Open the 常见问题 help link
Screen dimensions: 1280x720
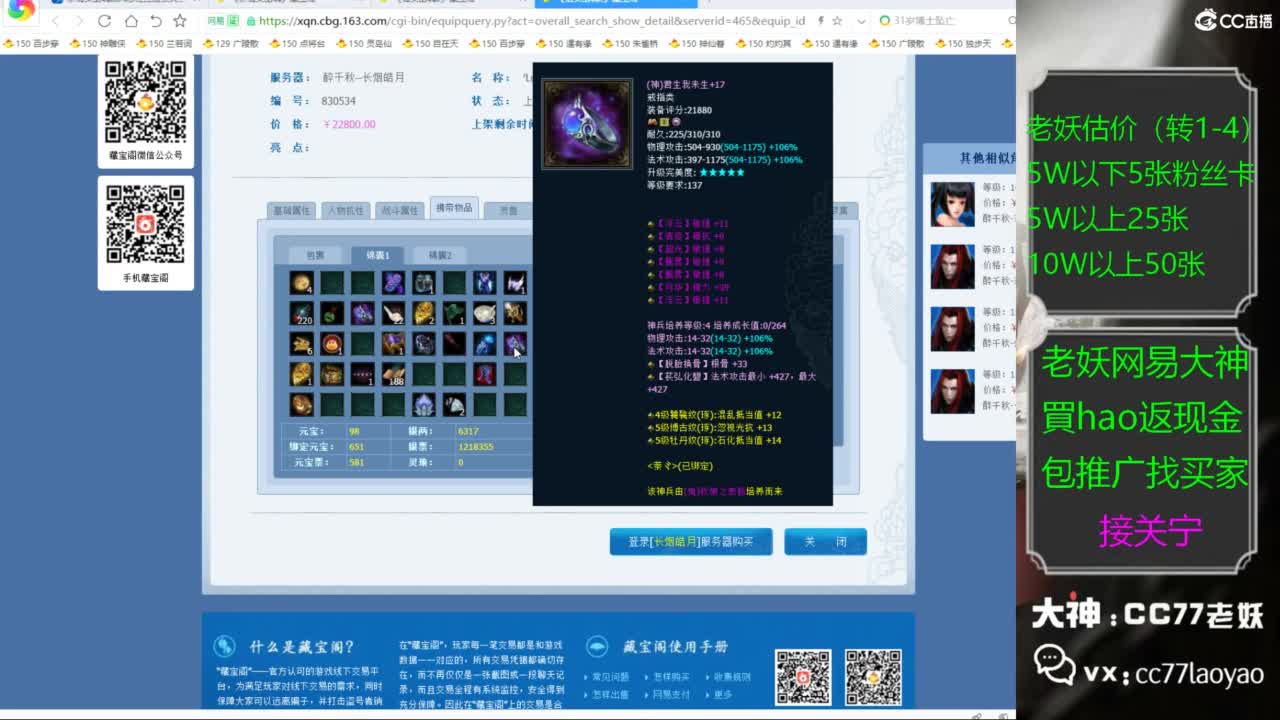click(613, 677)
